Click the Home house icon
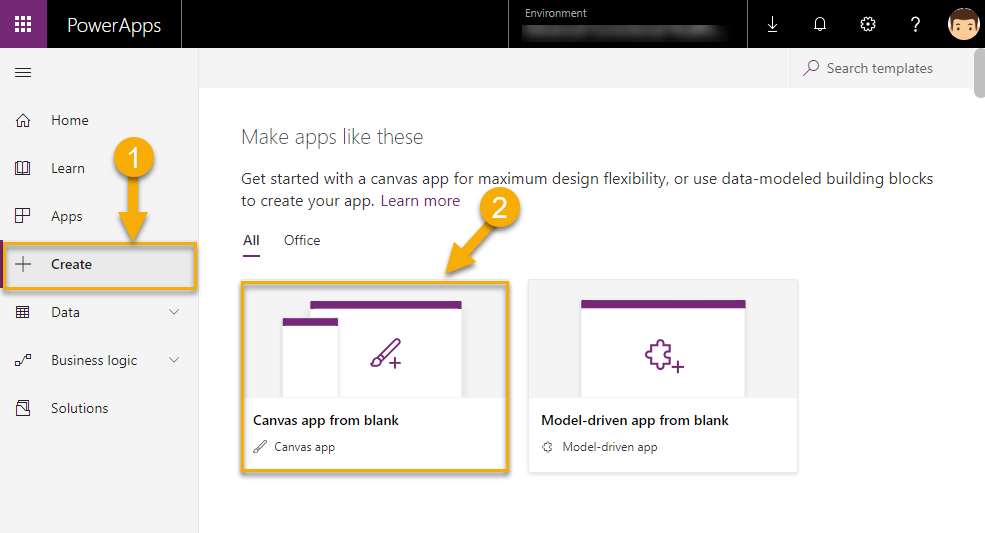Image resolution: width=985 pixels, height=533 pixels. pos(23,120)
